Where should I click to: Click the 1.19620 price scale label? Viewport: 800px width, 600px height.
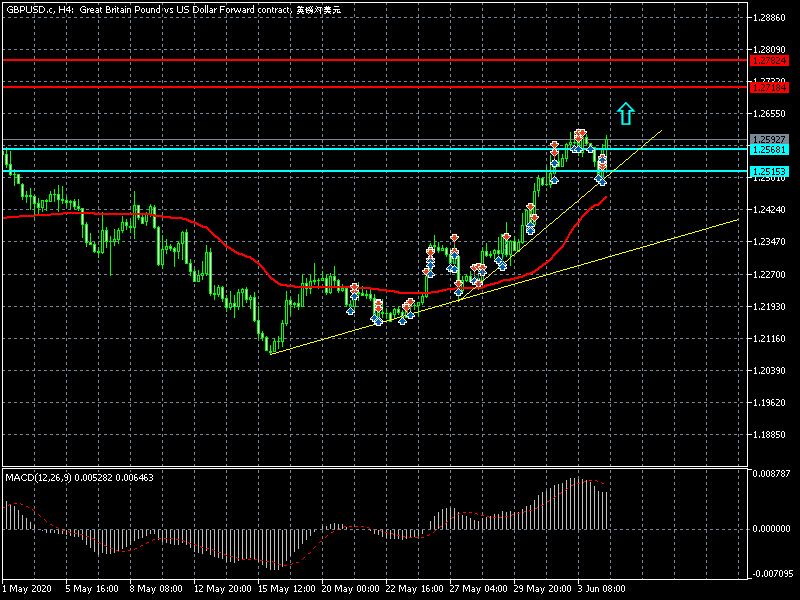769,403
